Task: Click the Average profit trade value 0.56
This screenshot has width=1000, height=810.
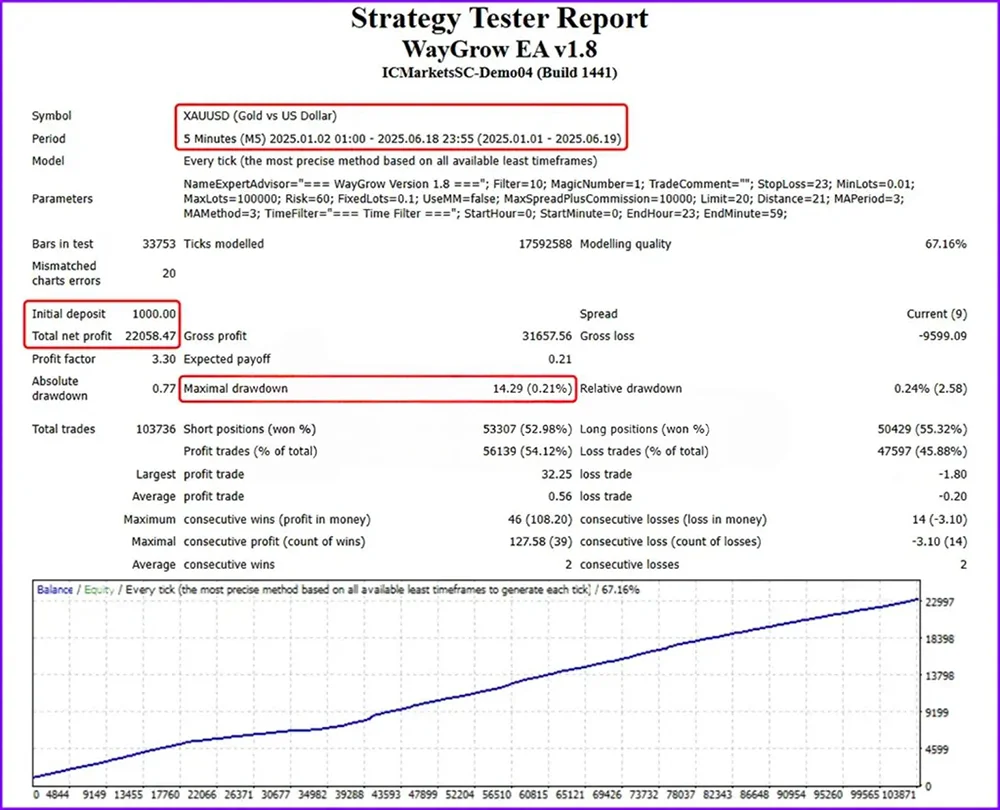Action: click(560, 496)
